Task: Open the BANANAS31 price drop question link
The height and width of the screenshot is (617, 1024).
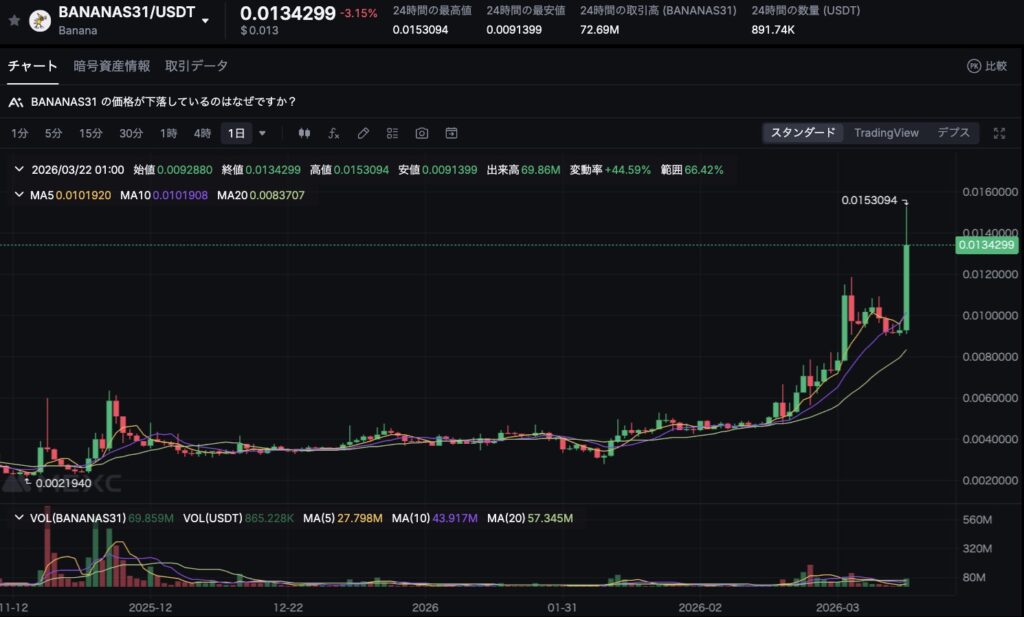Action: pos(163,102)
